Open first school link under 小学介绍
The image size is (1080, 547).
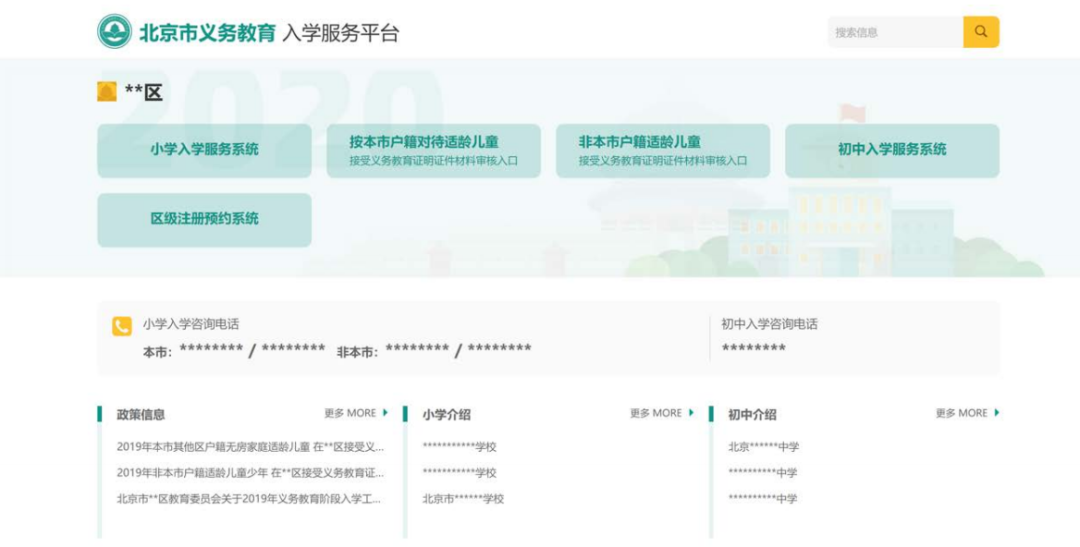pos(459,447)
